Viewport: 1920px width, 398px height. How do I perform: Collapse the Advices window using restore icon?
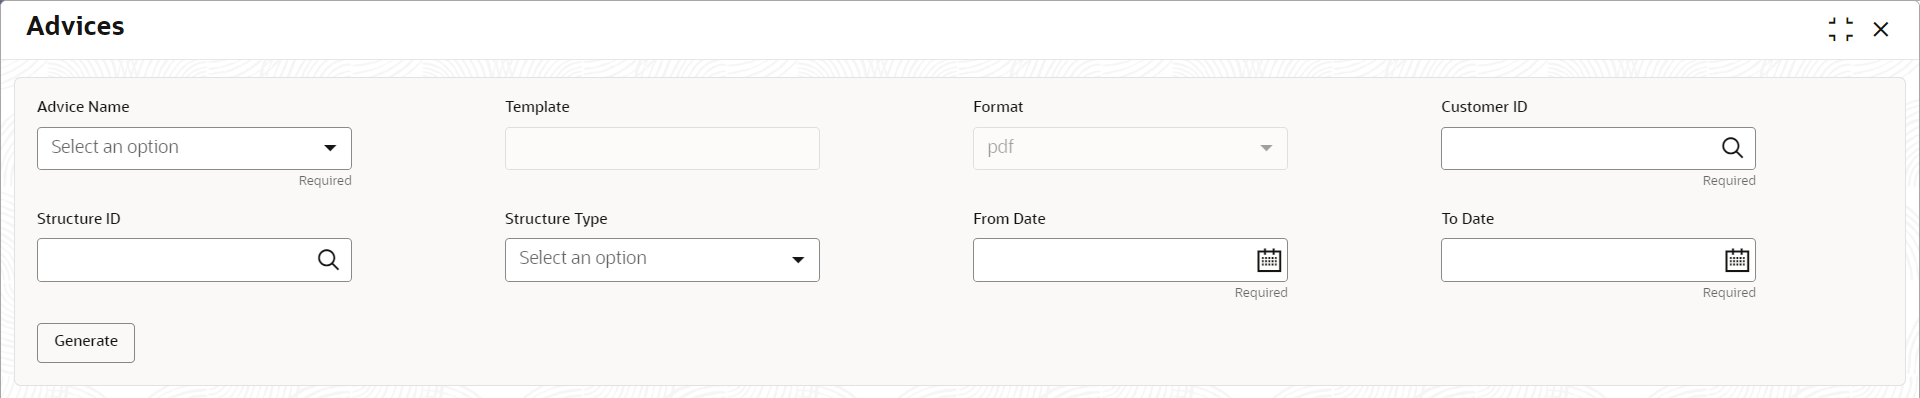click(x=1840, y=29)
